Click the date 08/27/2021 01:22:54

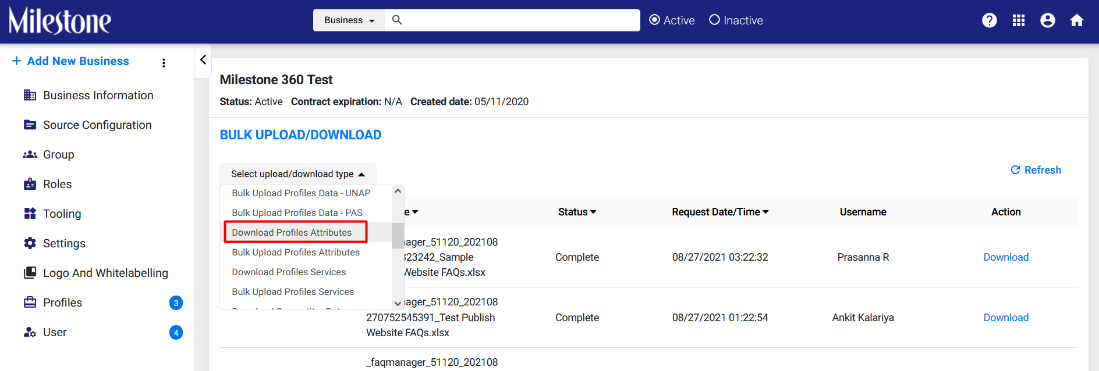click(720, 318)
